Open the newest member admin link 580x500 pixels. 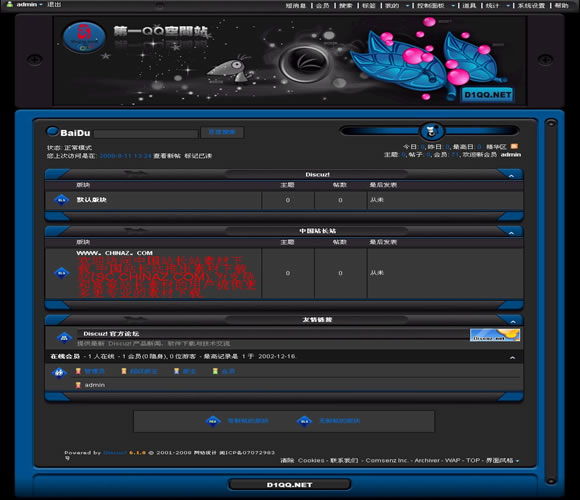510,155
